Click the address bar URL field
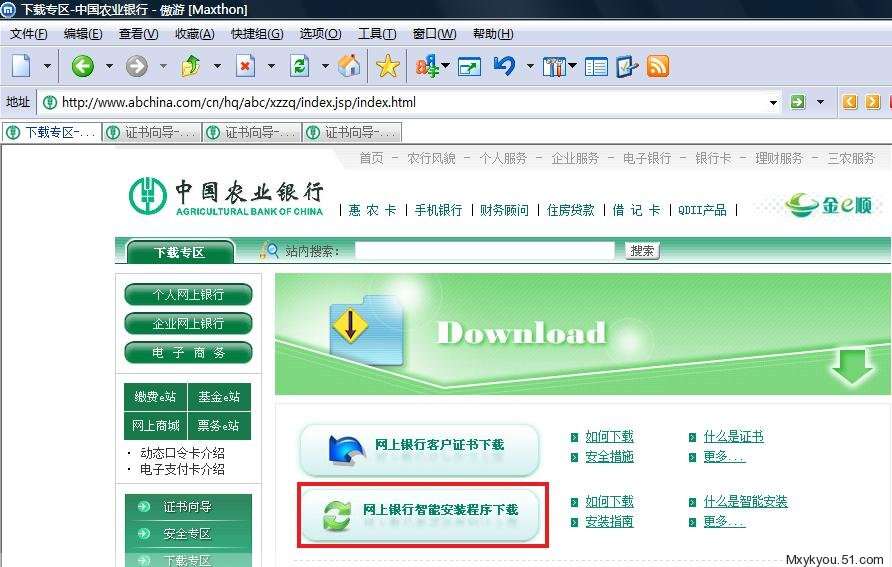The image size is (892, 567). pos(410,102)
